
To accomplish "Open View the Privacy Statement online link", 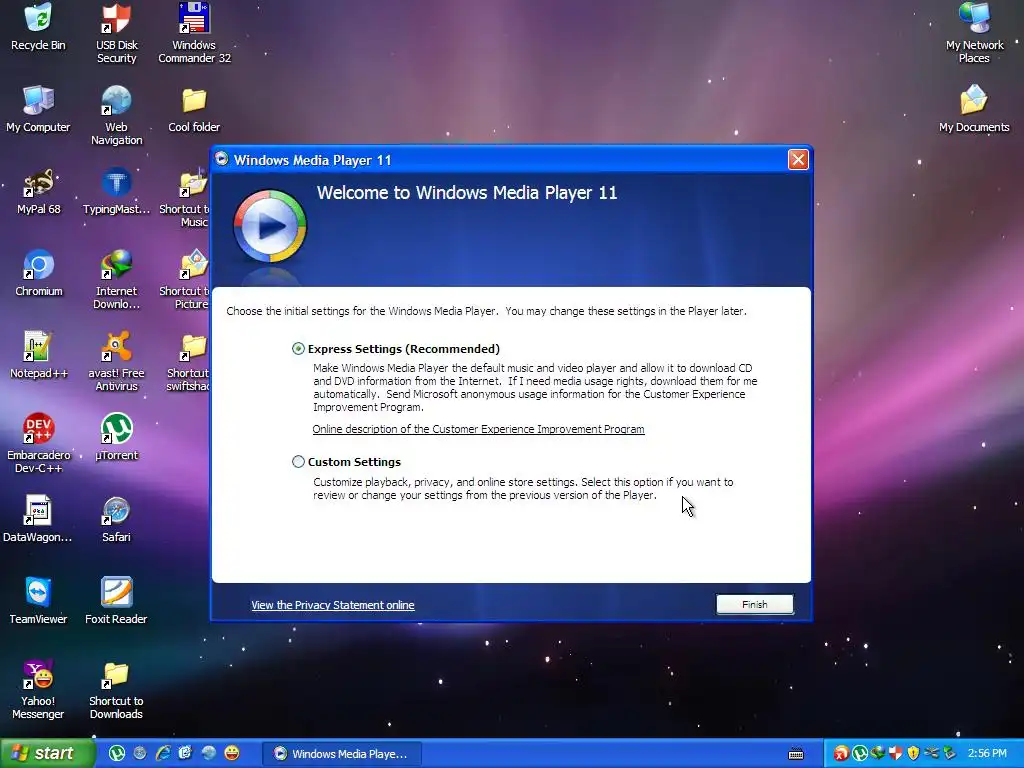I will pyautogui.click(x=332, y=605).
